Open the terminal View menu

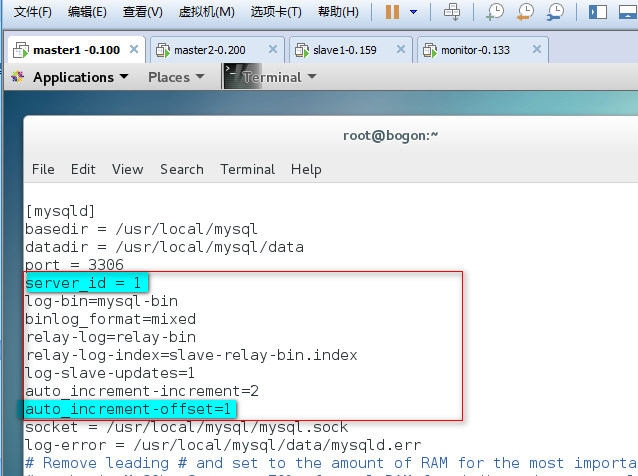click(127, 169)
